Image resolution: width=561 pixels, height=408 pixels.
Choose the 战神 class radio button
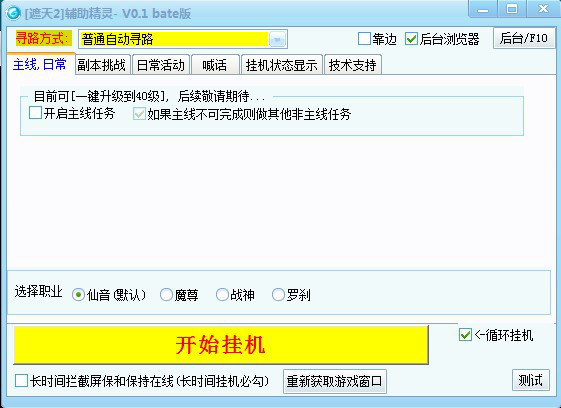tap(222, 295)
